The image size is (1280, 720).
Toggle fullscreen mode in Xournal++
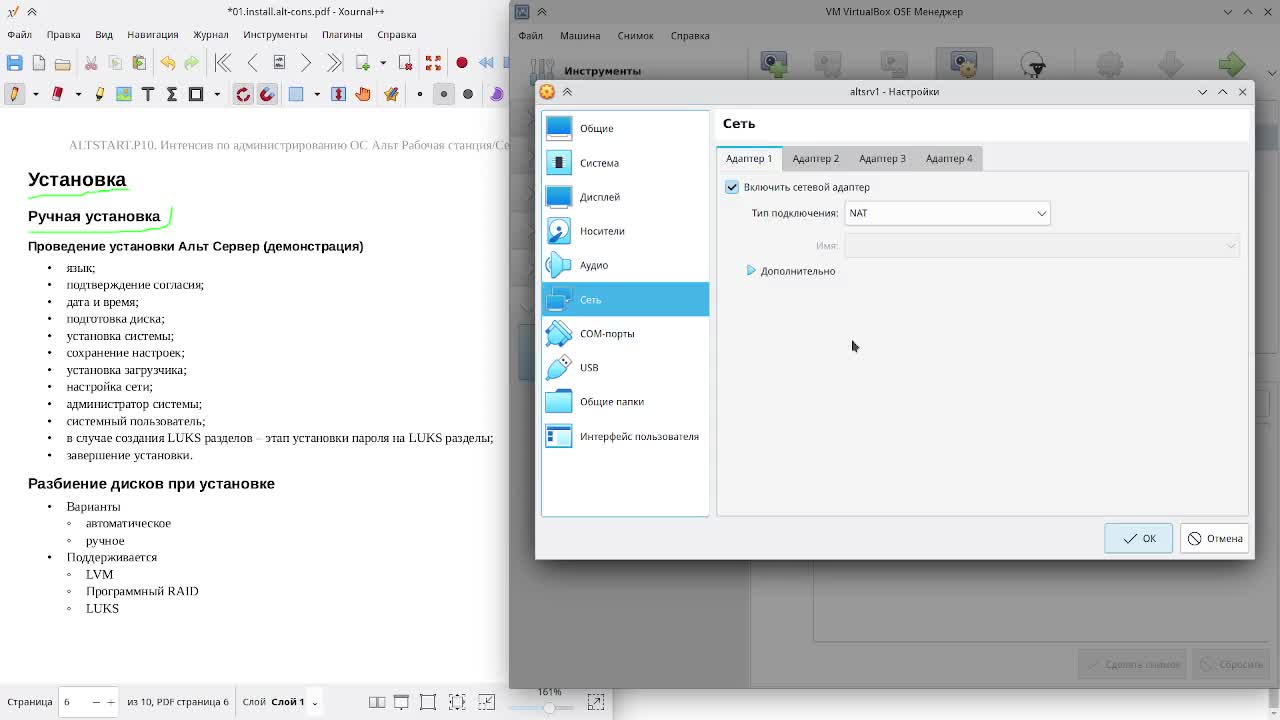[433, 63]
